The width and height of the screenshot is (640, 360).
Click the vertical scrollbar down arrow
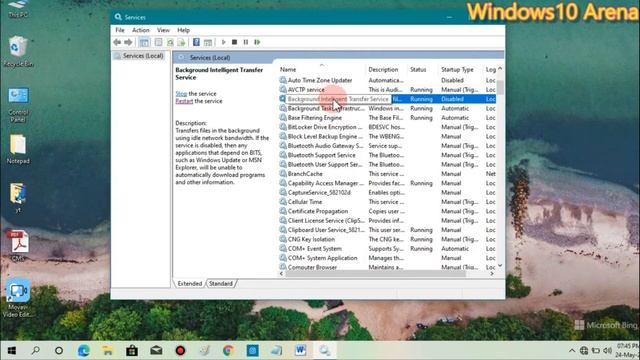tap(500, 266)
